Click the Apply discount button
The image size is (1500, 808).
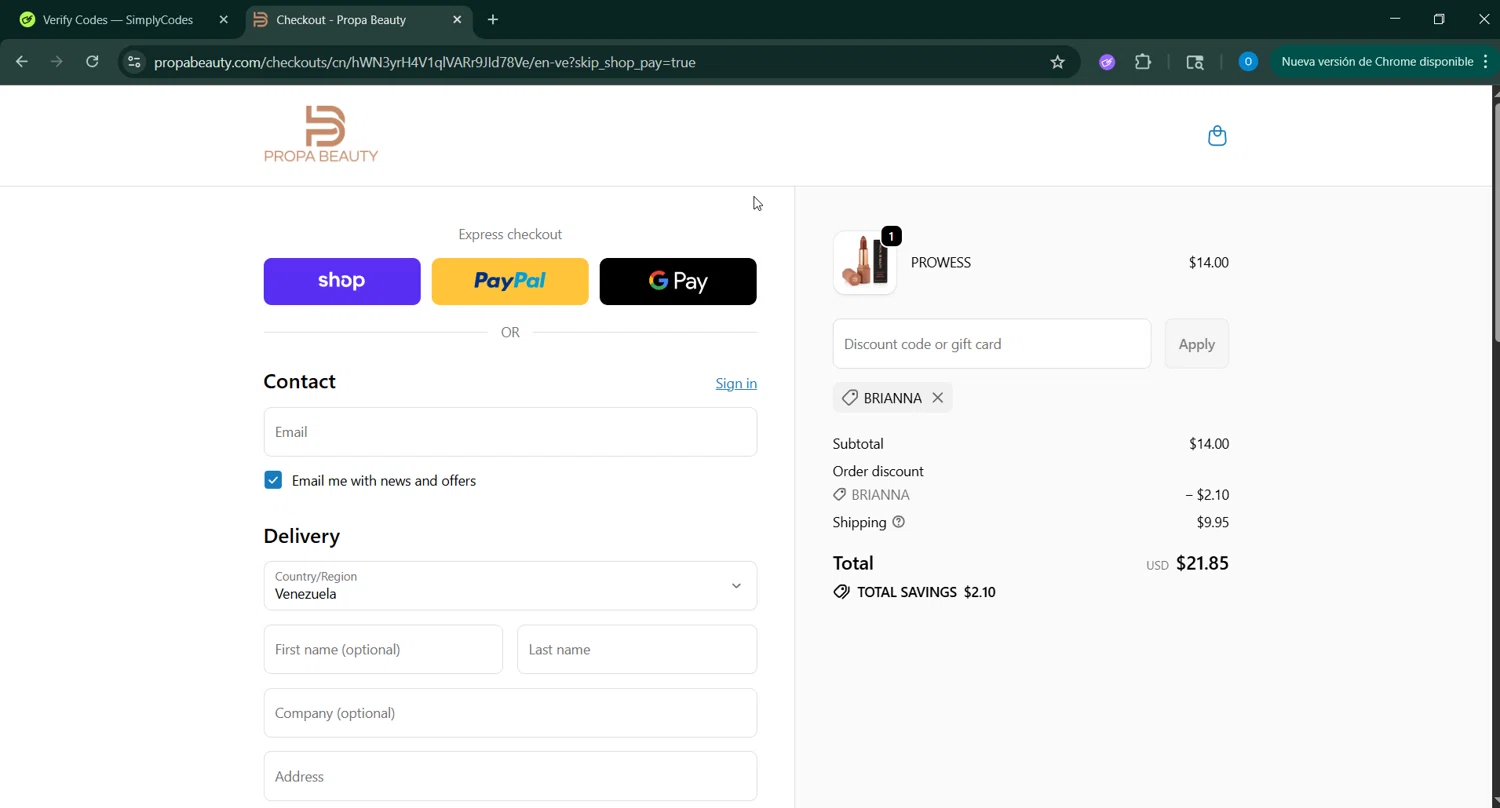1197,344
